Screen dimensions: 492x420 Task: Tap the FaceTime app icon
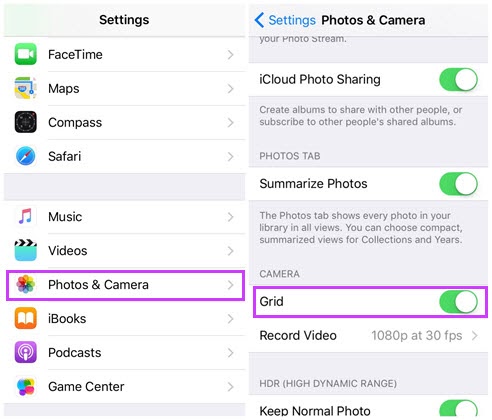click(x=25, y=54)
